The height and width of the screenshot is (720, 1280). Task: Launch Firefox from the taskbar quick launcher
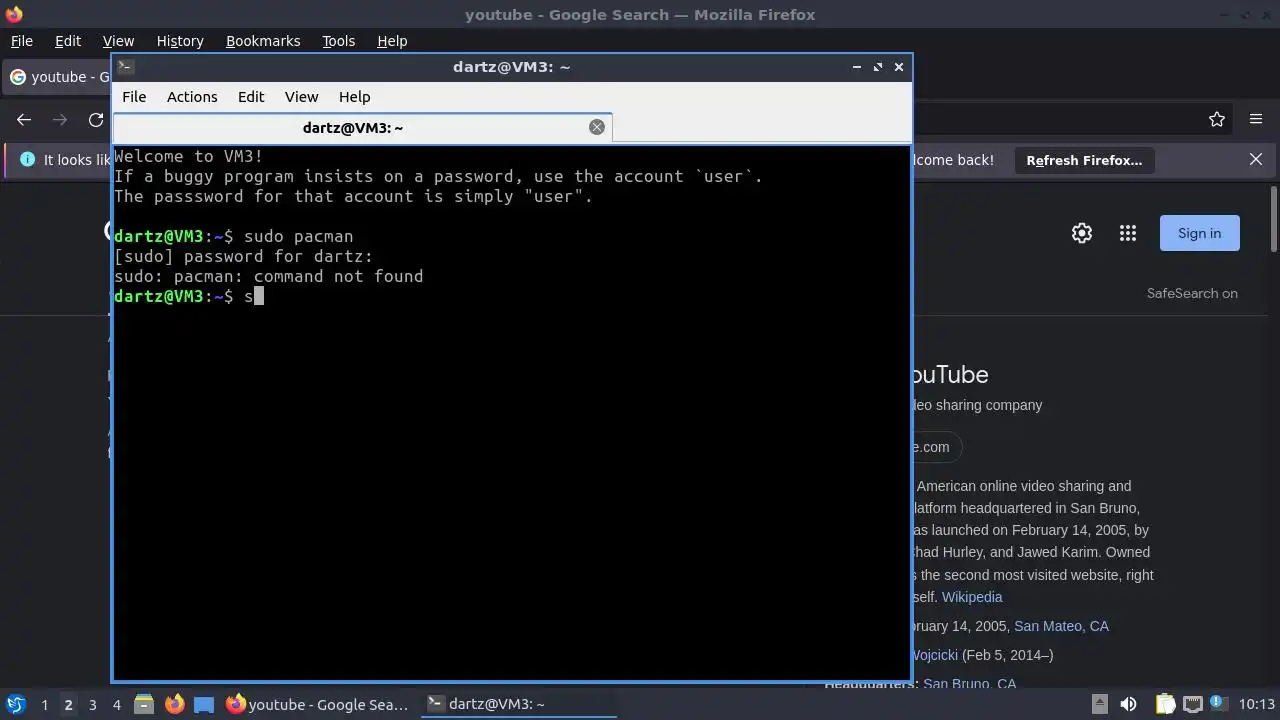point(174,704)
